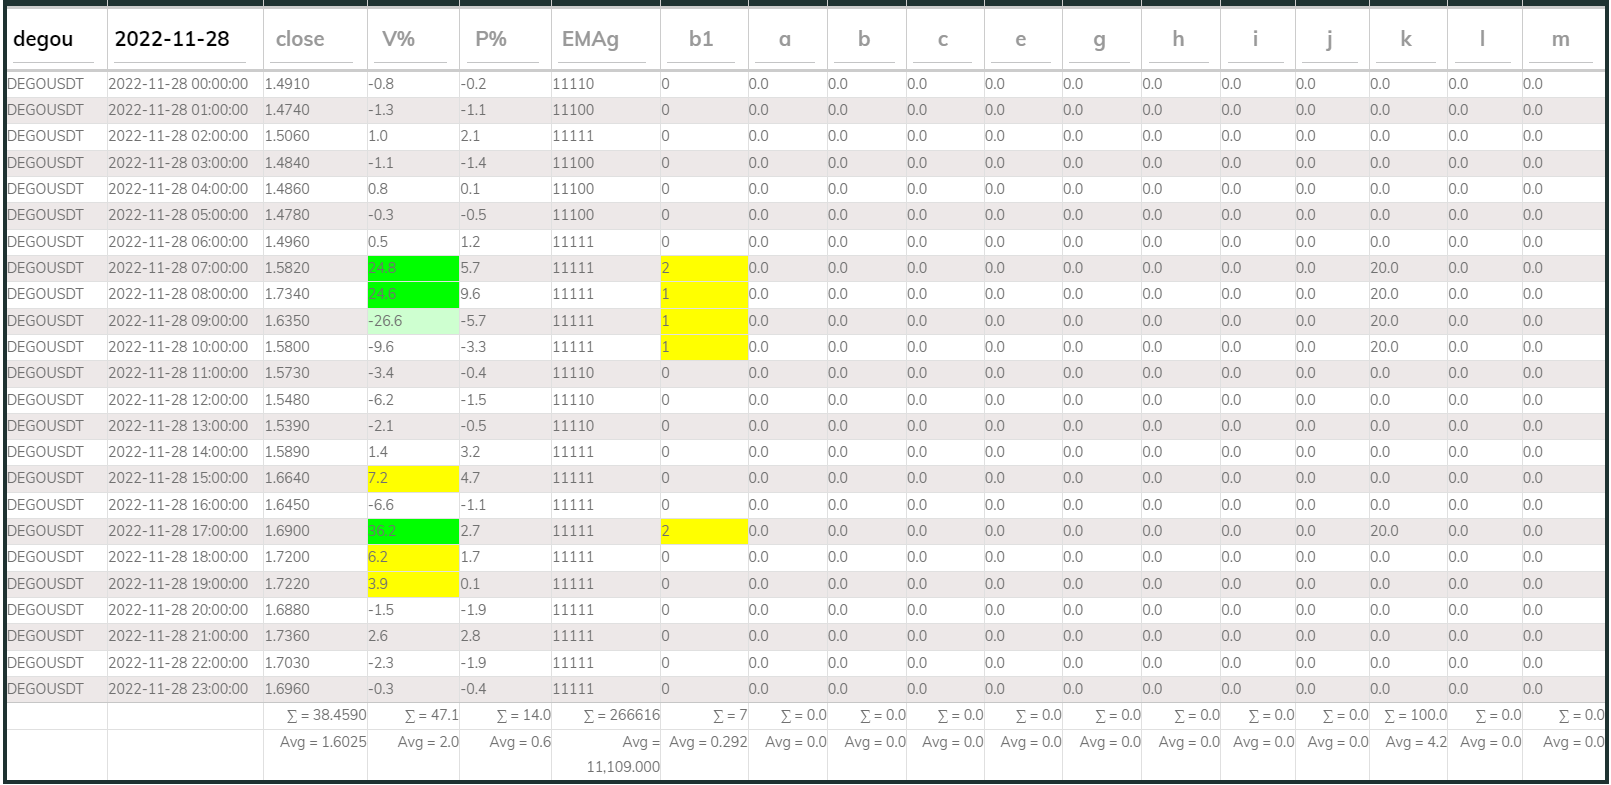The image size is (1611, 785).
Task: Focus the 'close' column header filter
Action: pyautogui.click(x=314, y=40)
